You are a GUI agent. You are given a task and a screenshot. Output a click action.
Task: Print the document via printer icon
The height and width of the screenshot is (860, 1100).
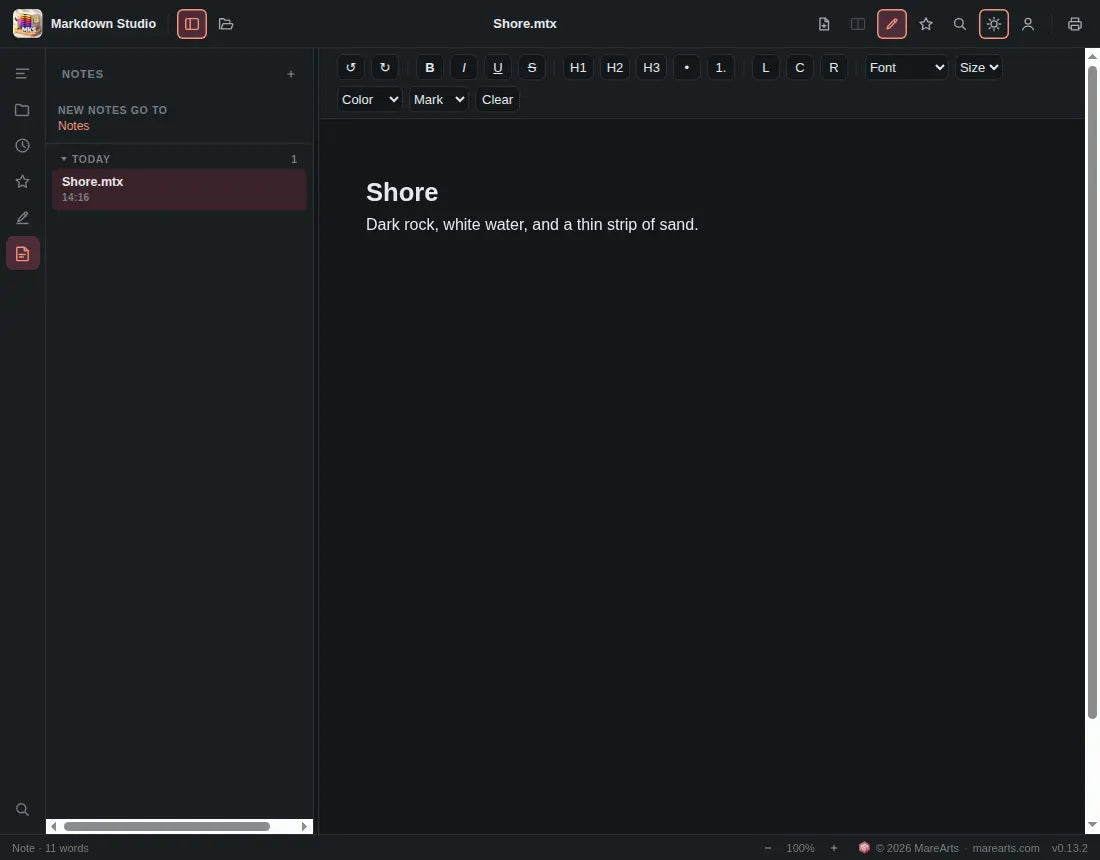(1075, 24)
